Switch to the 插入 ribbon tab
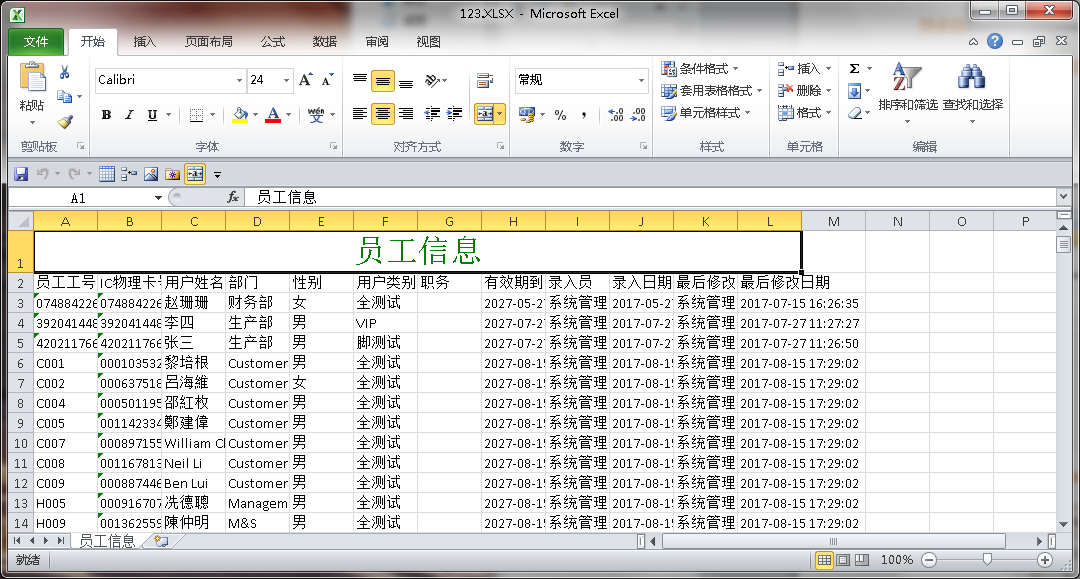 (145, 42)
